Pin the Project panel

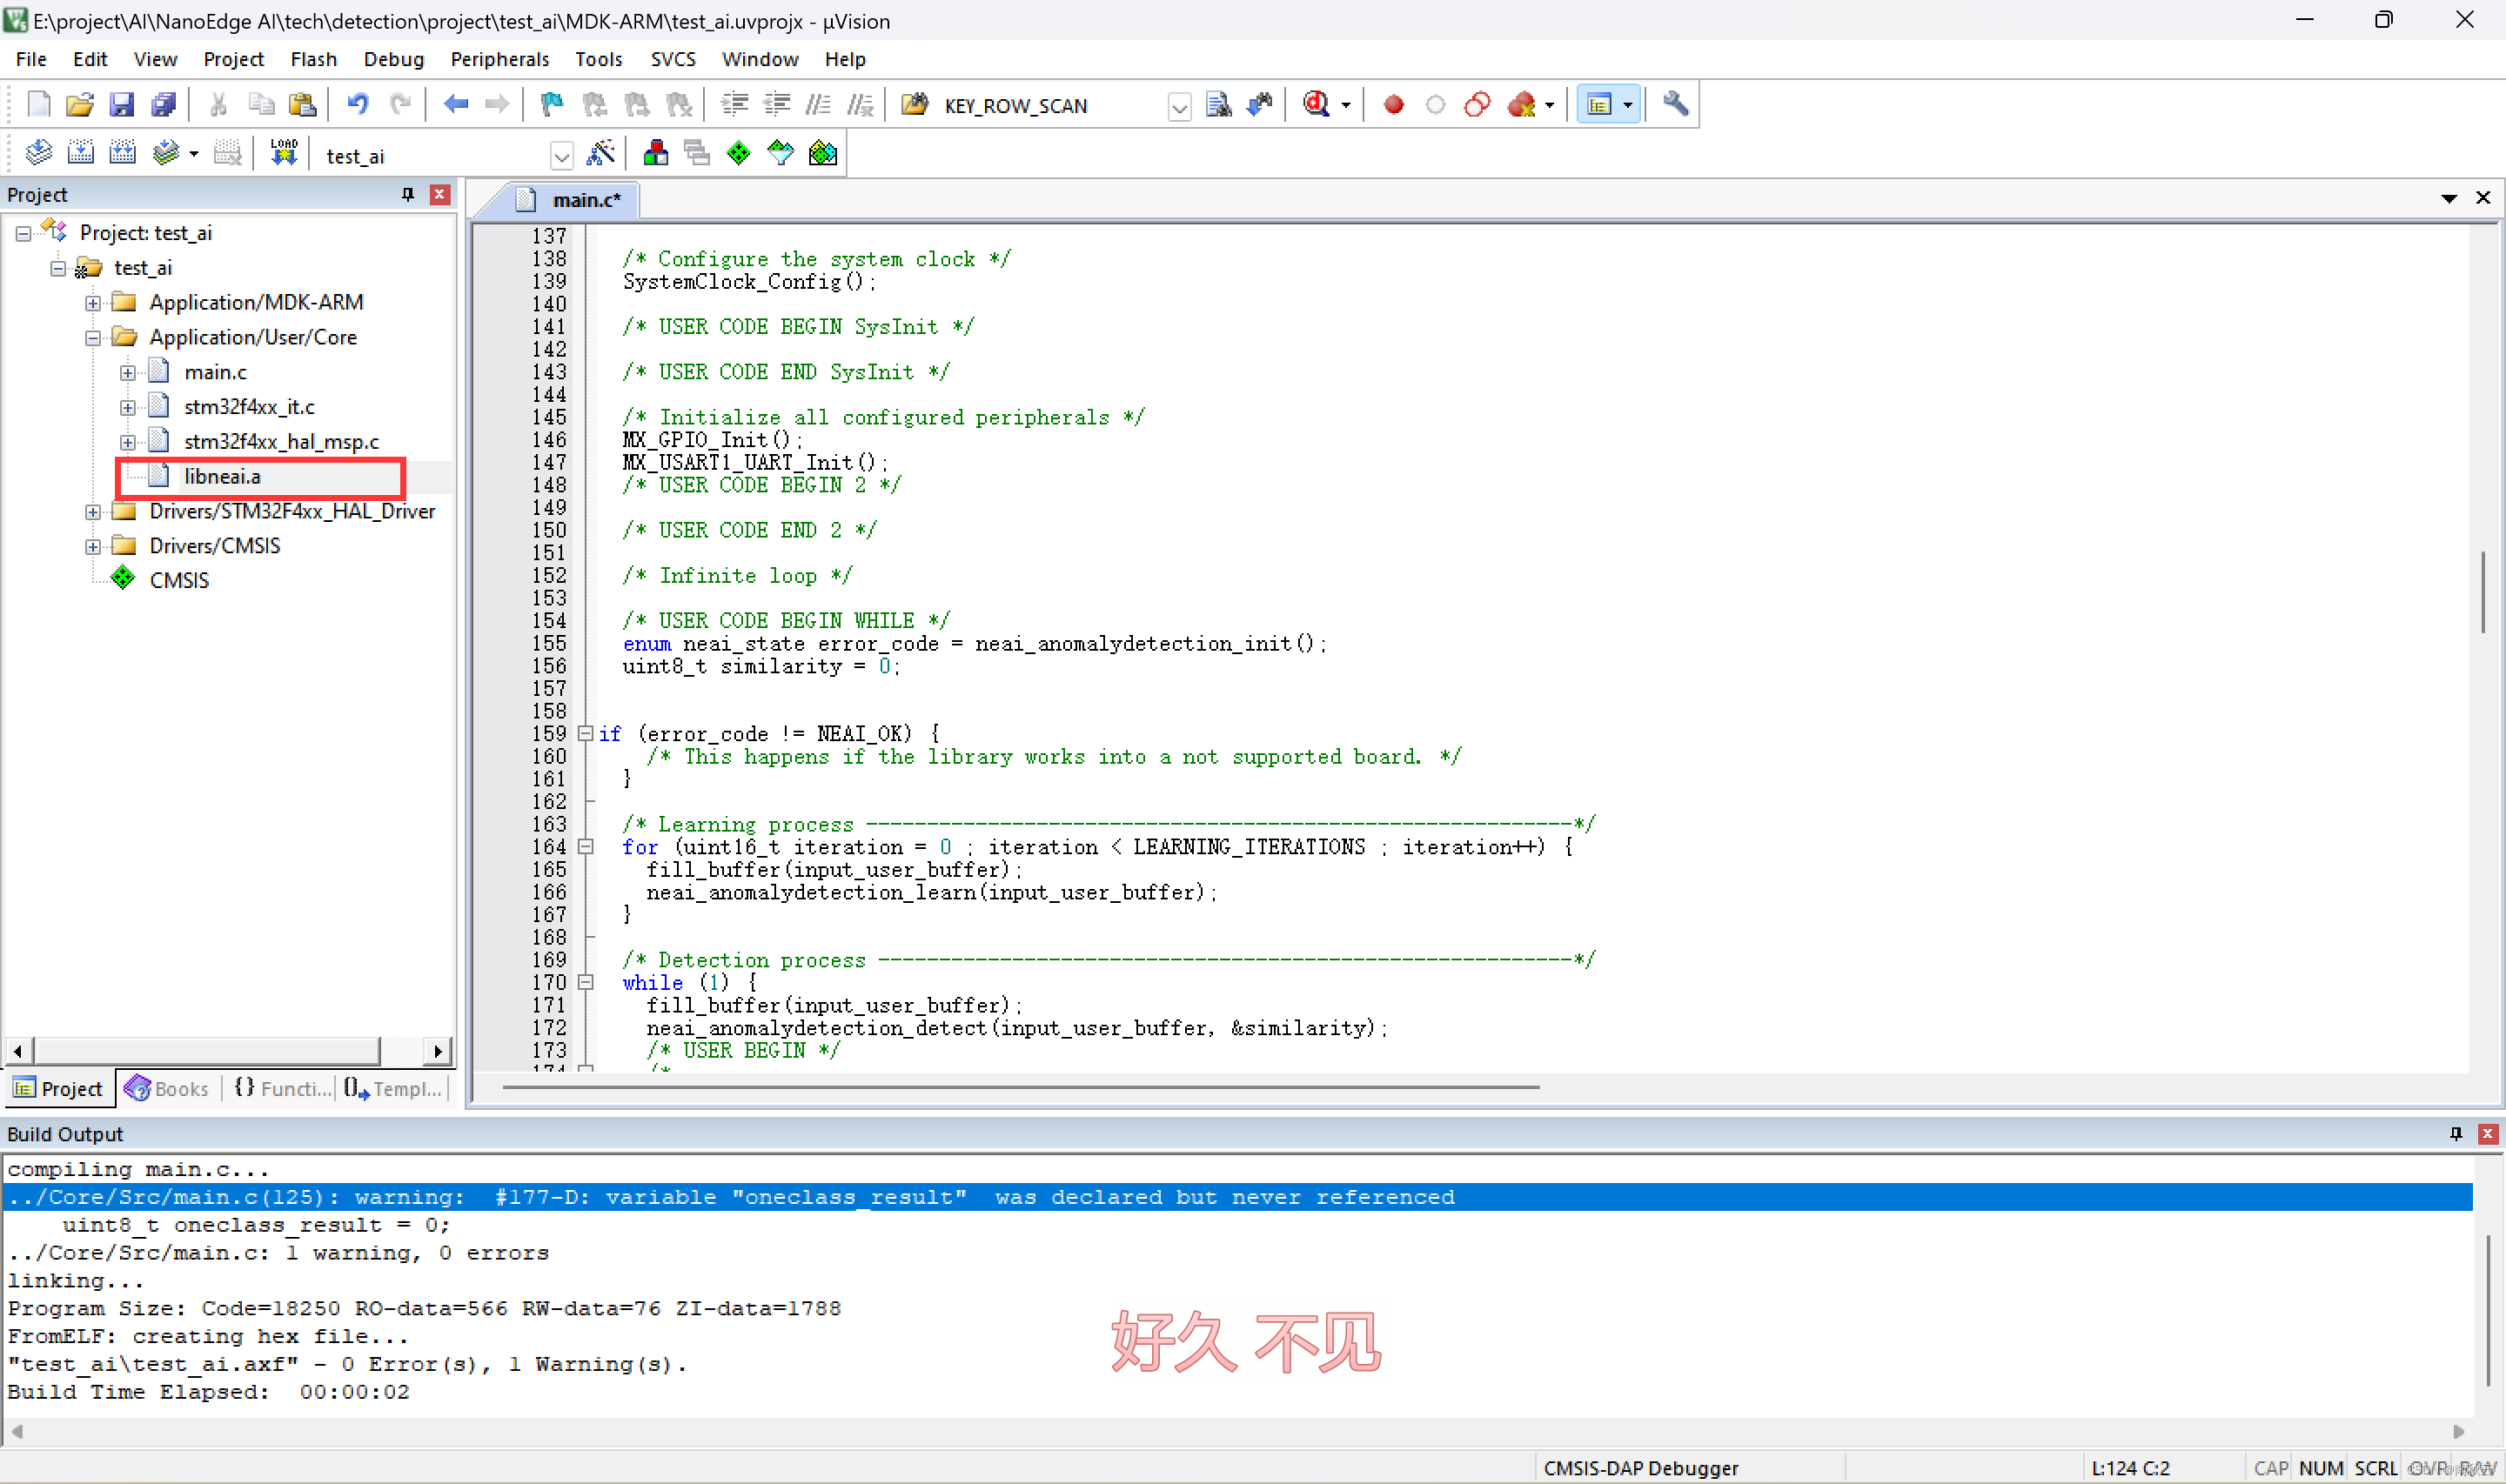[x=408, y=194]
